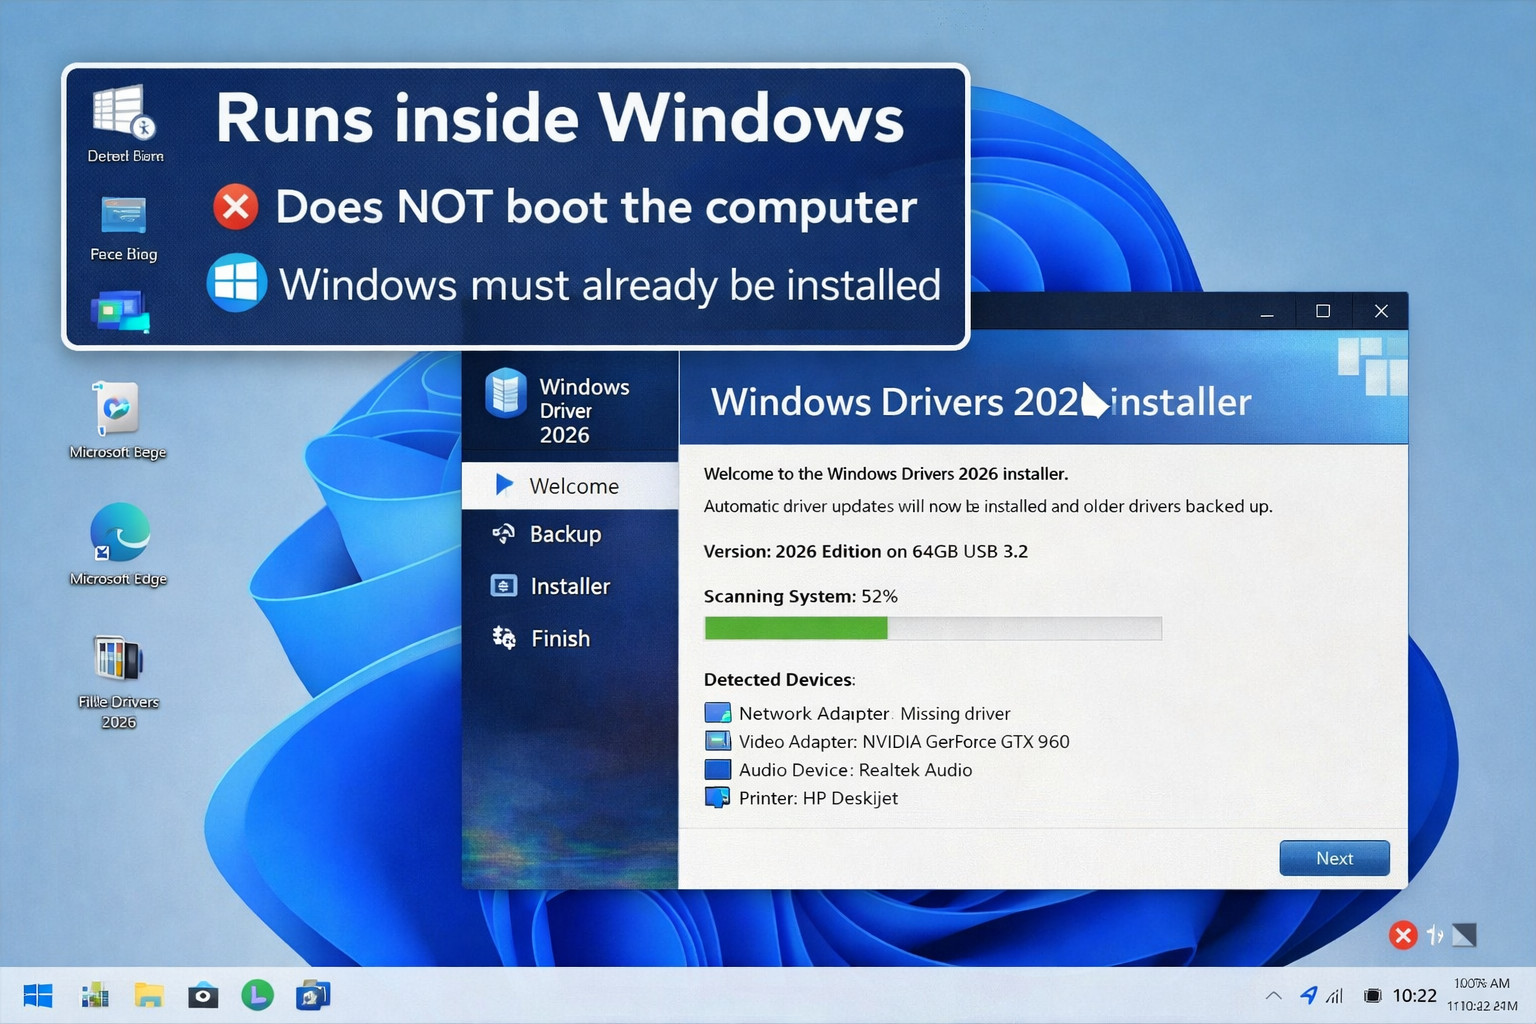This screenshot has height=1024, width=1536.
Task: Click the Version: 2026 Edition on 64GB USB 3.2 text
Action: [x=866, y=551]
